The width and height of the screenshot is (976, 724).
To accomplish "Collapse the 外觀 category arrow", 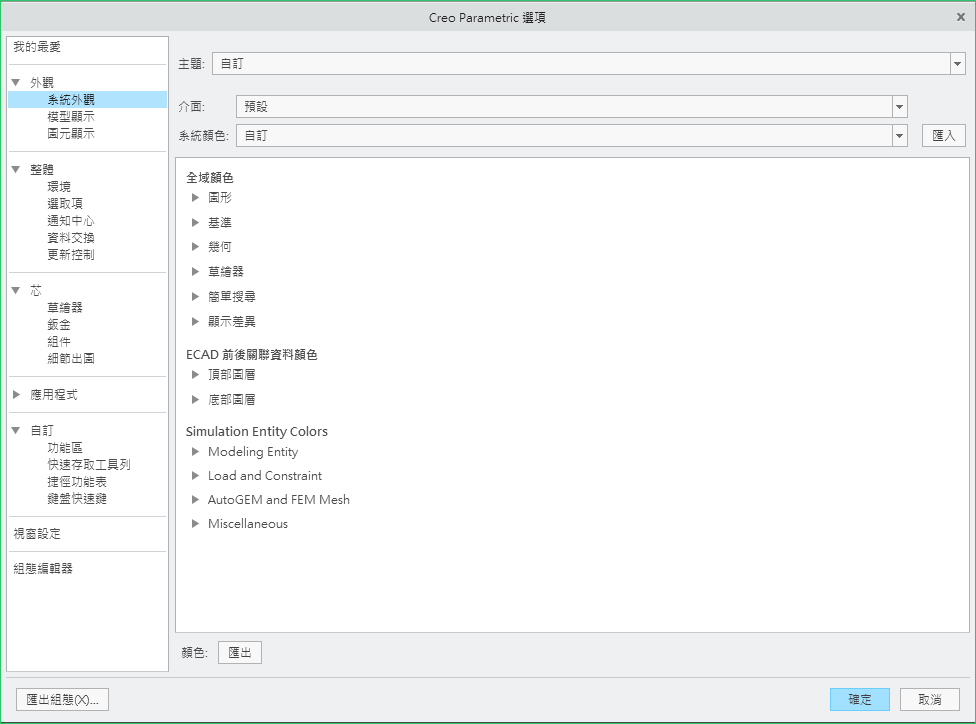I will coord(16,83).
